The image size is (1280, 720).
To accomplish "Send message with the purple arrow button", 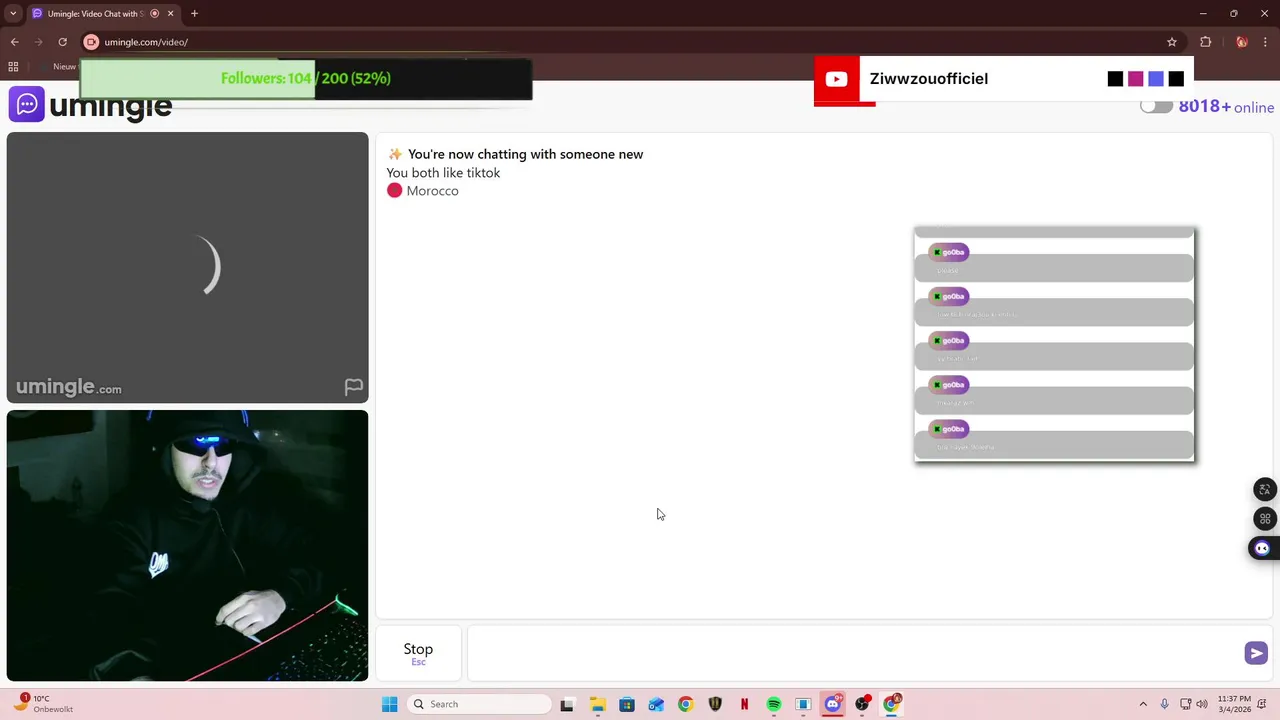I will click(x=1256, y=653).
